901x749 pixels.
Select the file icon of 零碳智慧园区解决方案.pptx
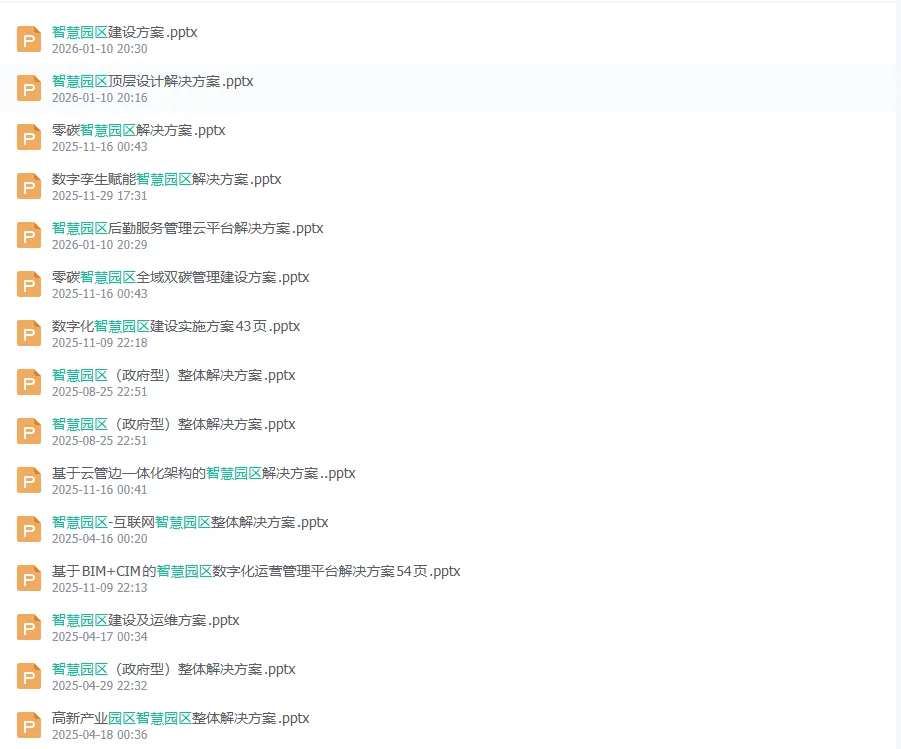[x=28, y=137]
